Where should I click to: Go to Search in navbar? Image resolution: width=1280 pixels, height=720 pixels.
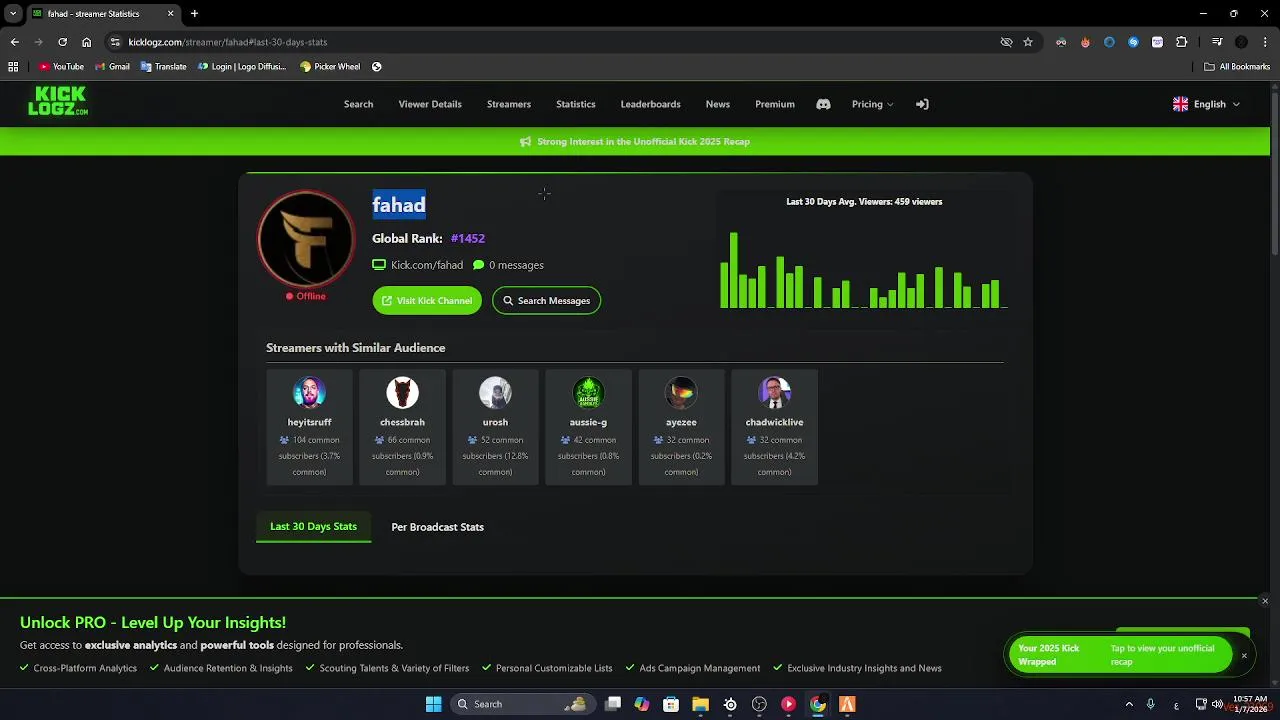358,104
